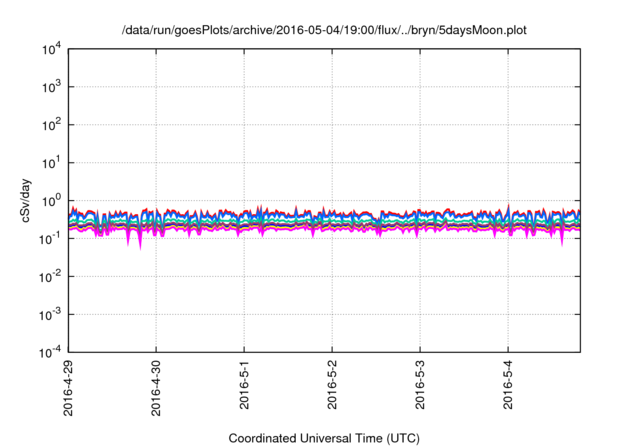Click the 10^4 y-axis tick label

click(x=51, y=49)
